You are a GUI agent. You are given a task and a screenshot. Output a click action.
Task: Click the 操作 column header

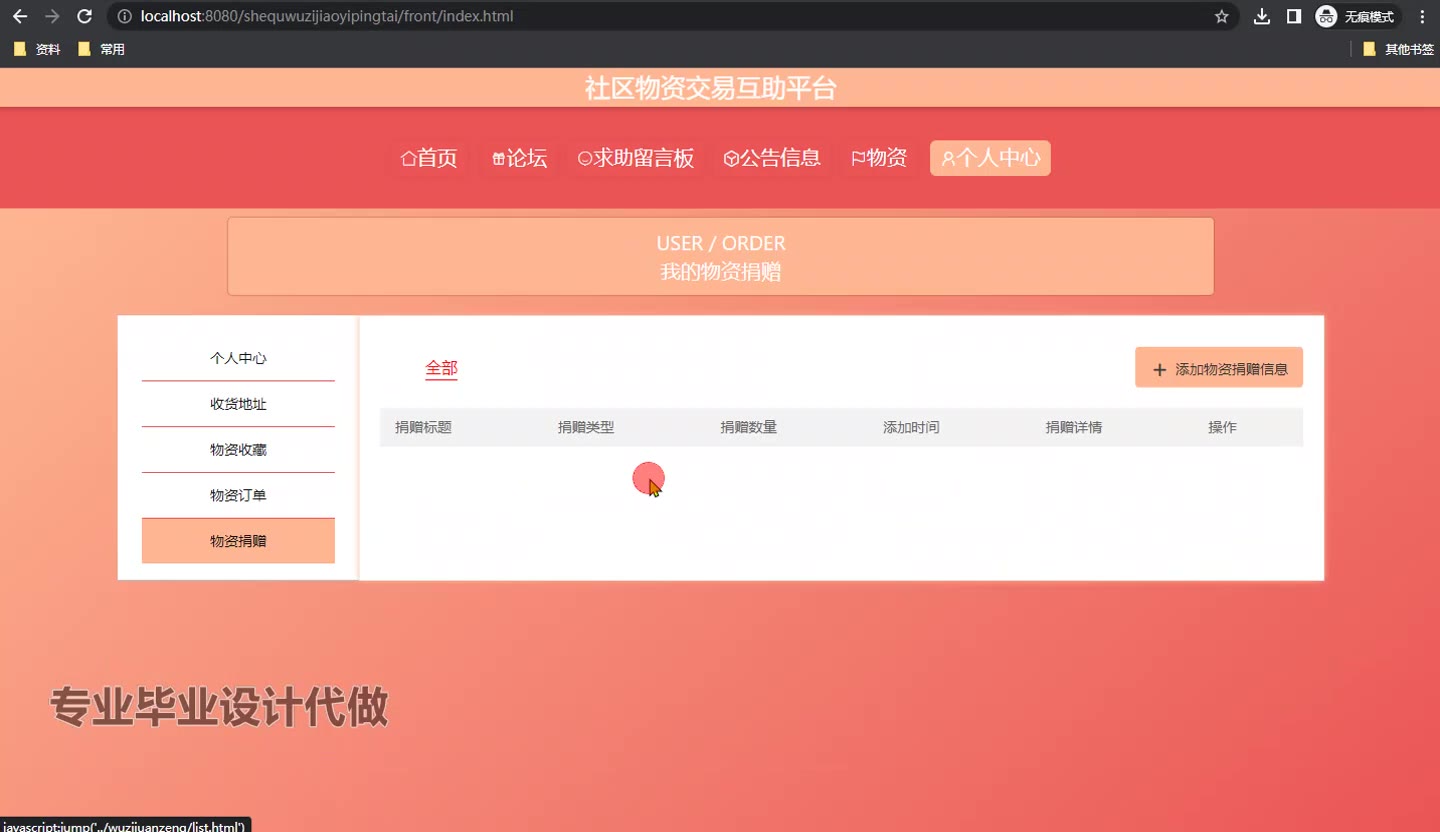tap(1222, 428)
